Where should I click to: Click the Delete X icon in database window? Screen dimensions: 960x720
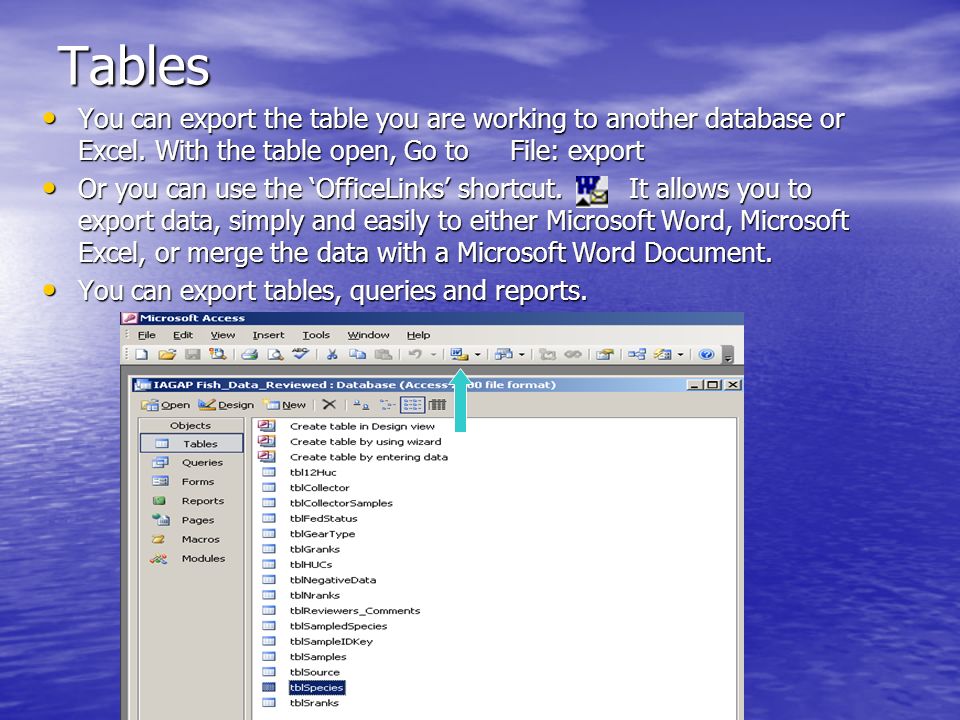coord(329,404)
